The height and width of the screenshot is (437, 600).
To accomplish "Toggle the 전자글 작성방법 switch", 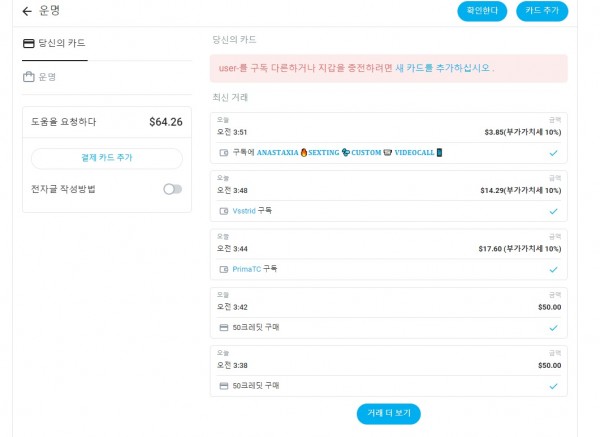I will [173, 189].
